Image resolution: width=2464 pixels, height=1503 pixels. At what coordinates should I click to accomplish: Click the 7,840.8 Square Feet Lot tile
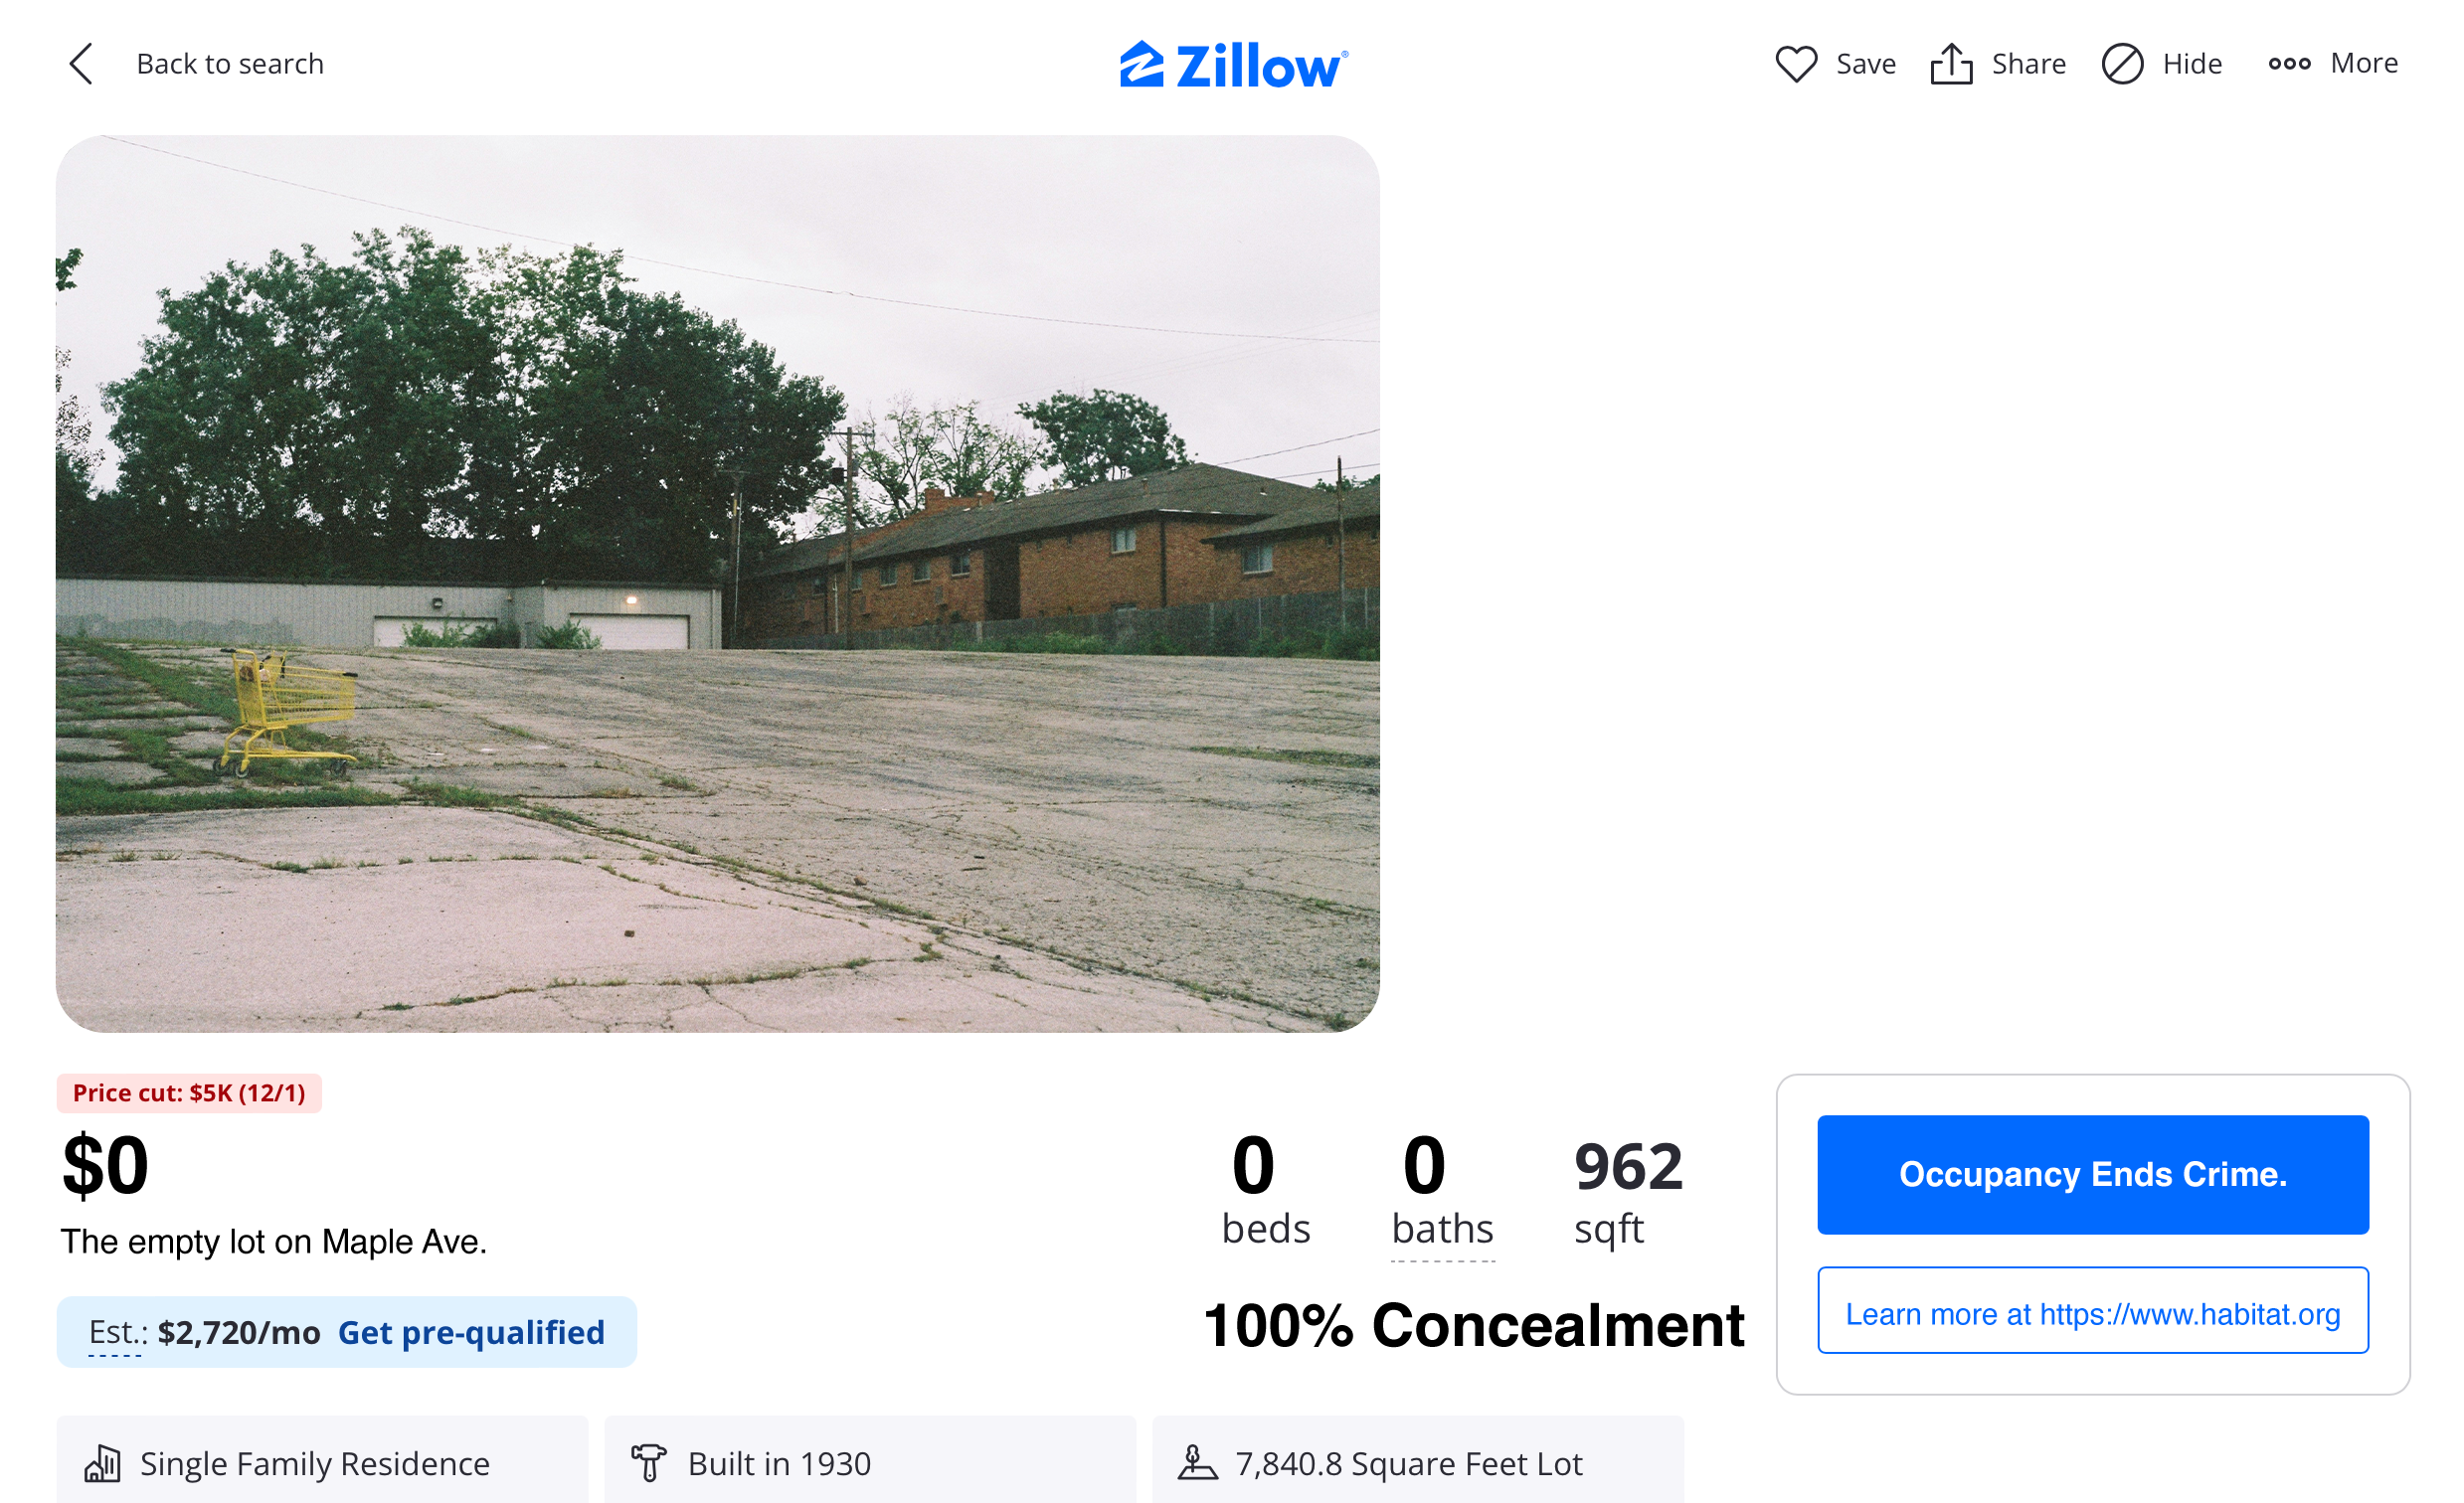(1418, 1460)
